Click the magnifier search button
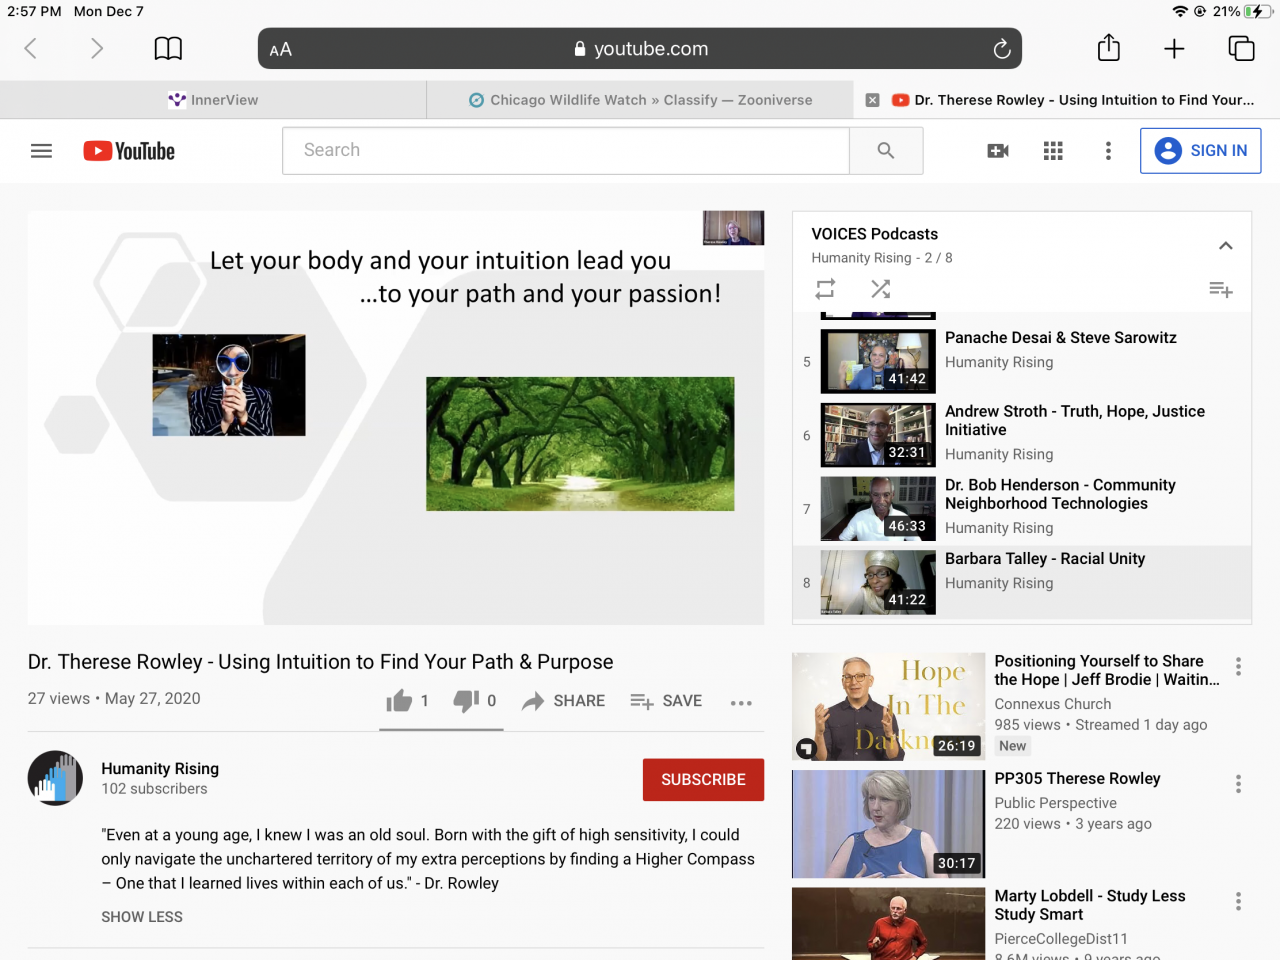 coord(886,151)
